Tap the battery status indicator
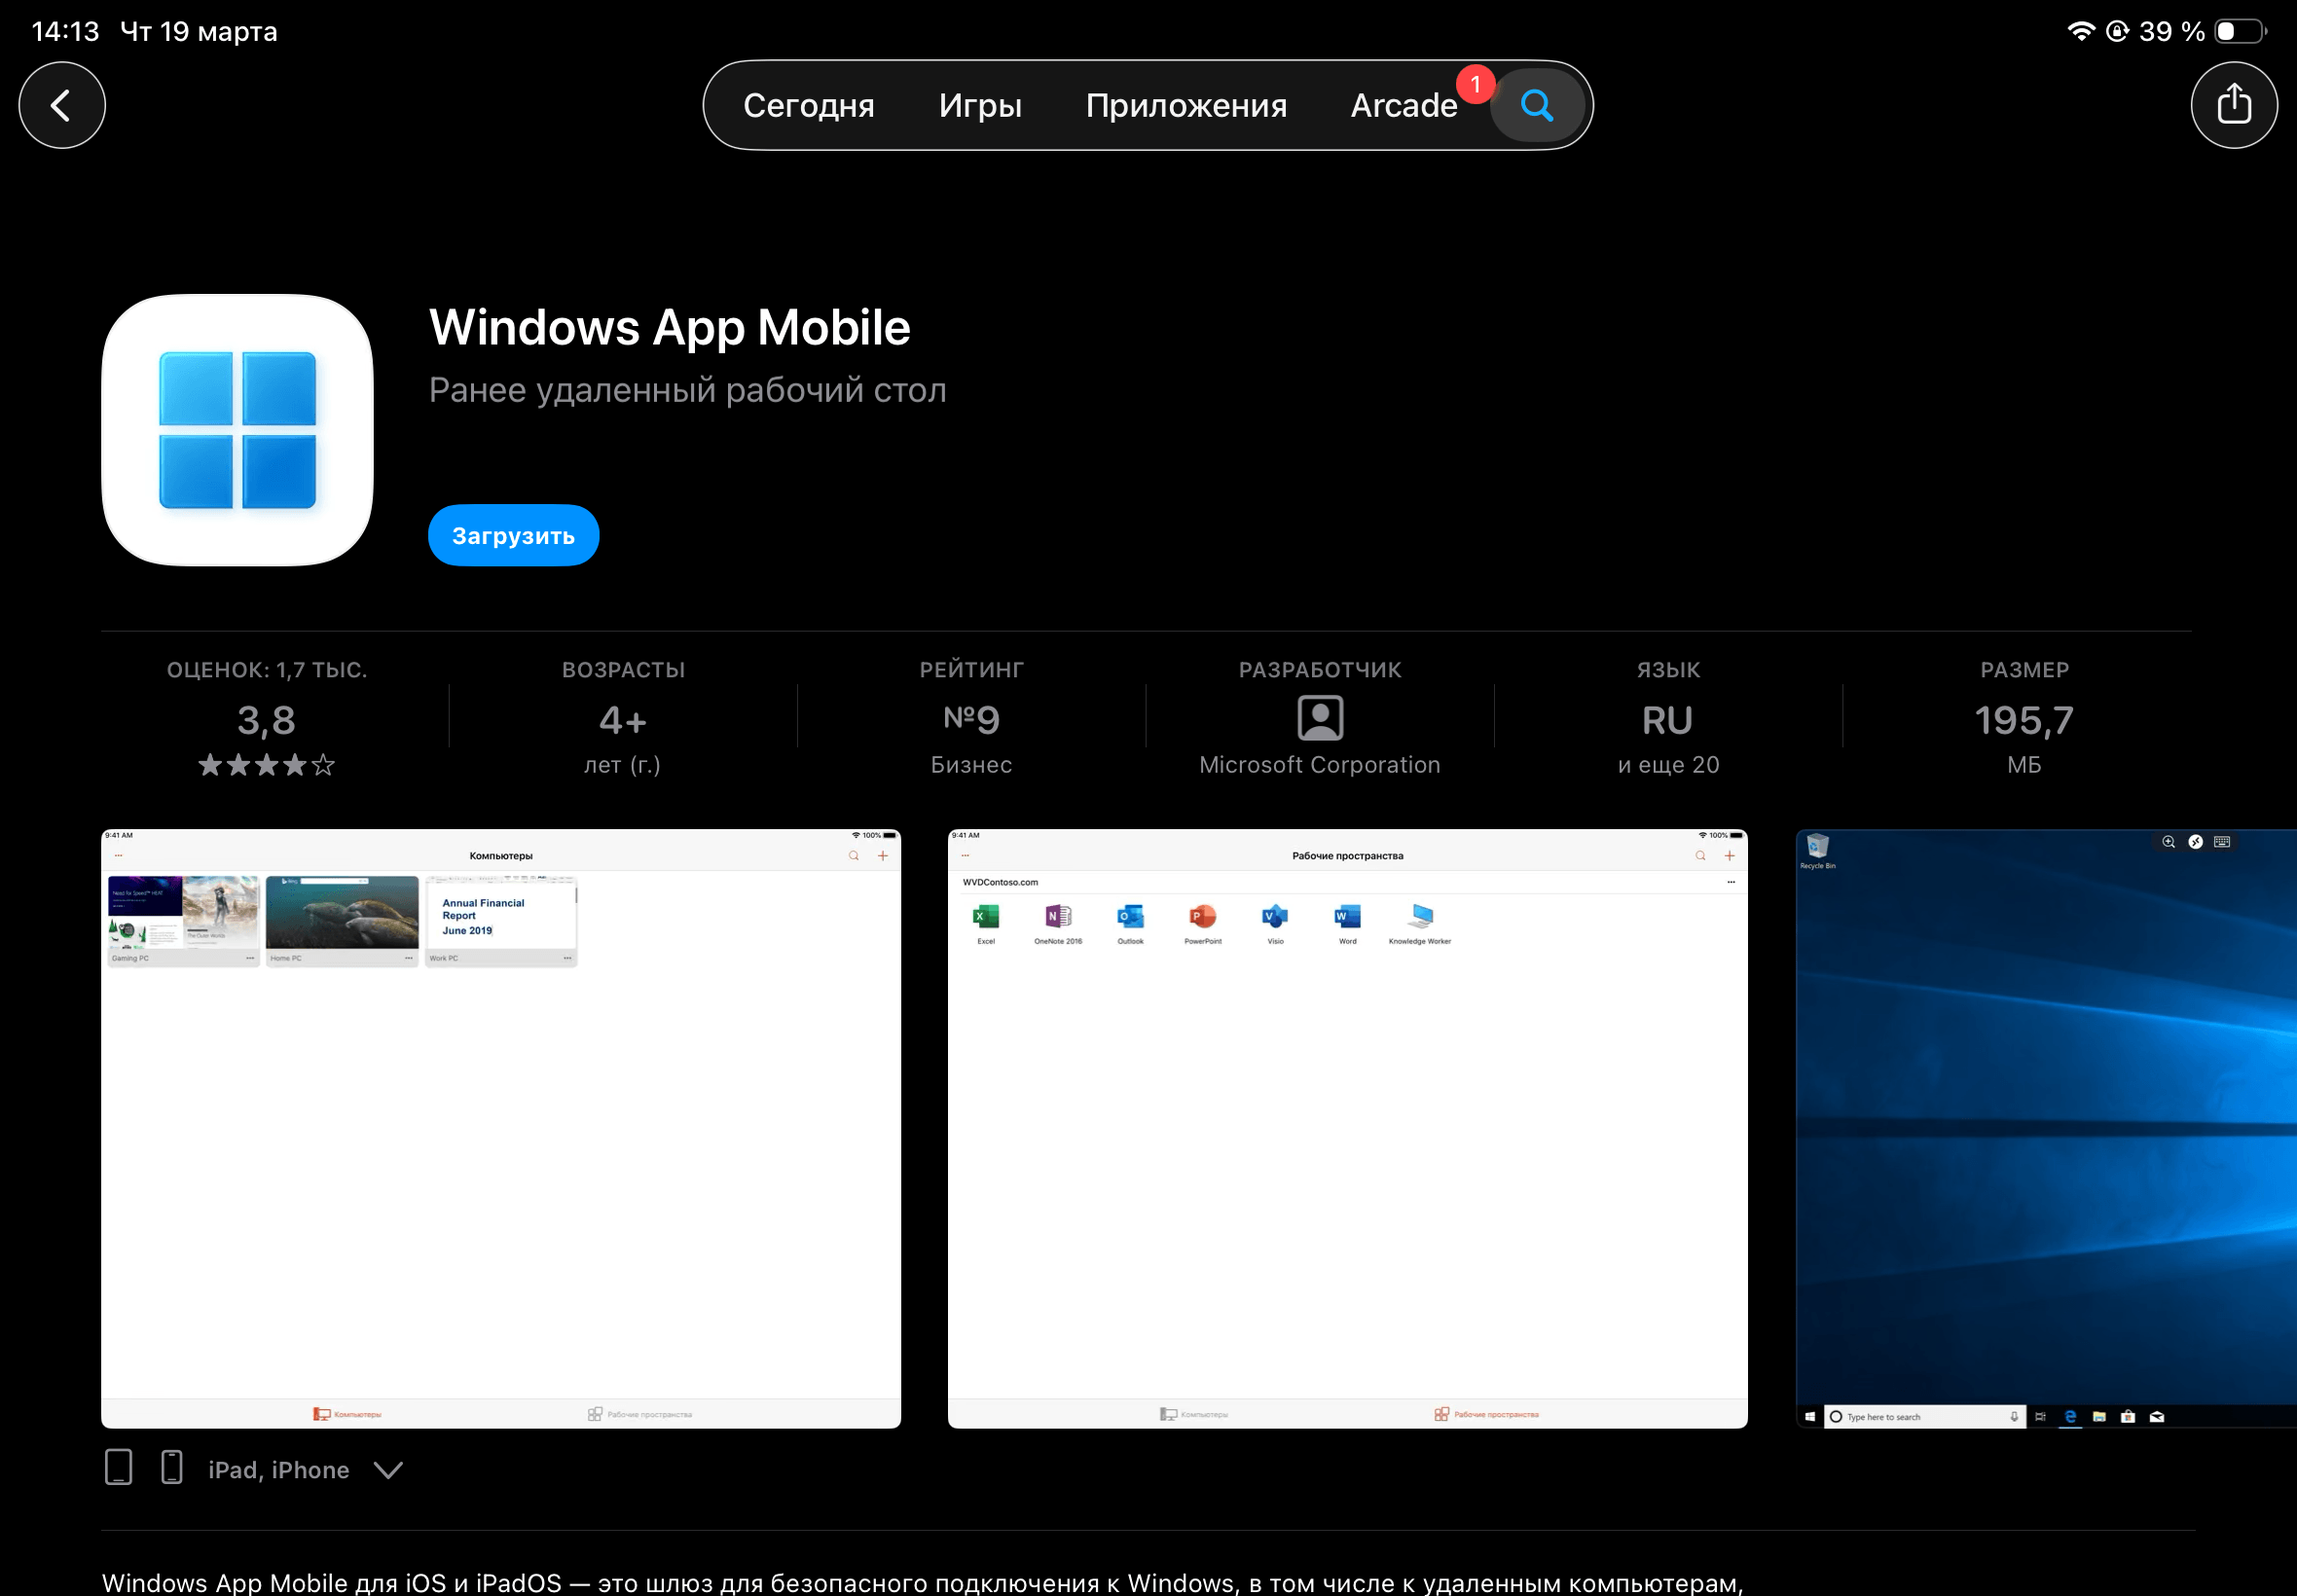The image size is (2297, 1596). (x=2238, y=31)
